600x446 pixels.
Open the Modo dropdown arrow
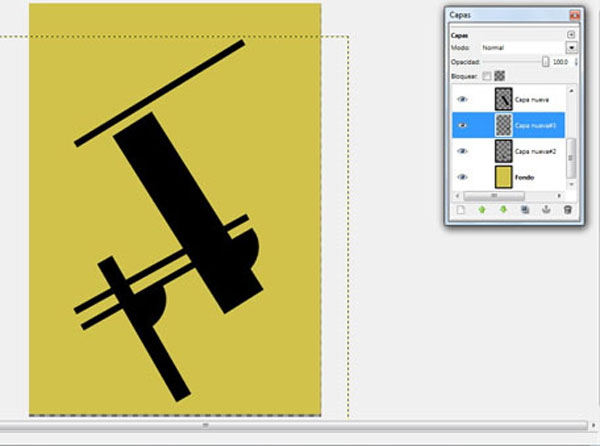point(571,48)
